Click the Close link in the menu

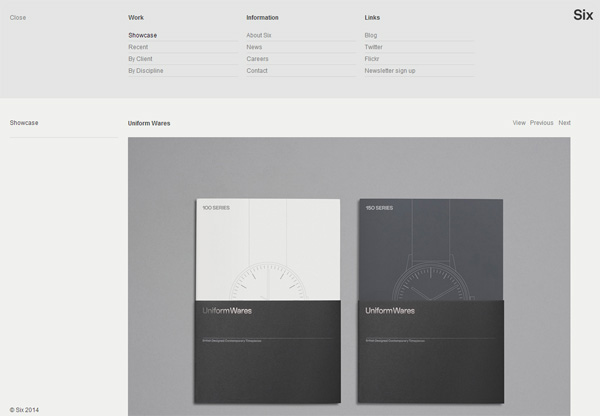pyautogui.click(x=18, y=18)
